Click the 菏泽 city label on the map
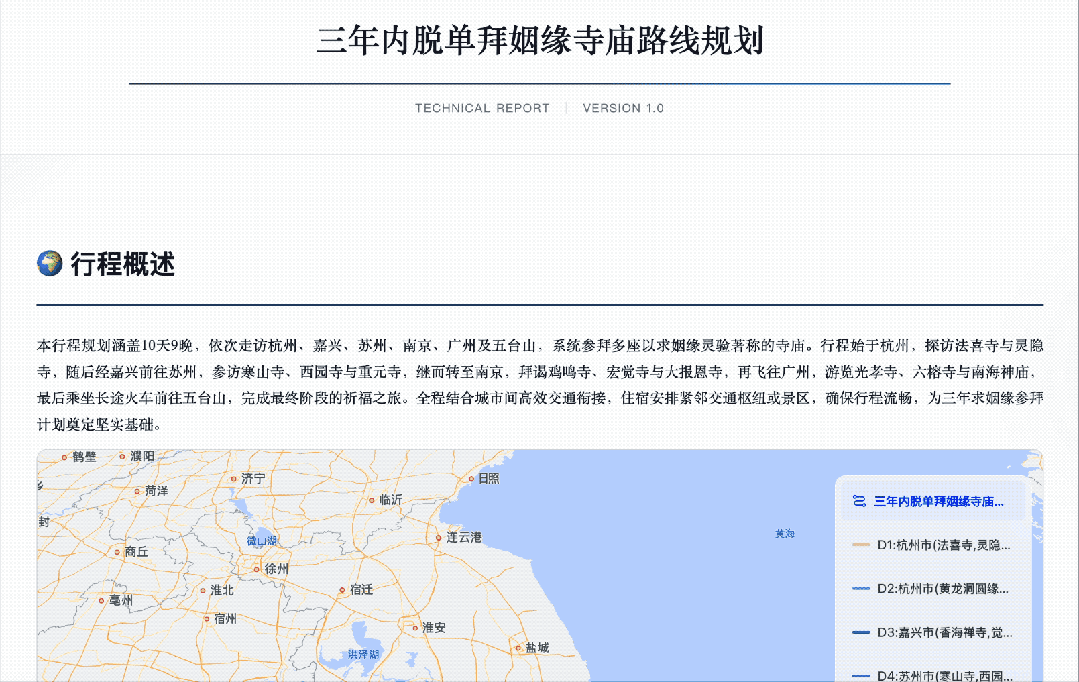 tap(156, 491)
